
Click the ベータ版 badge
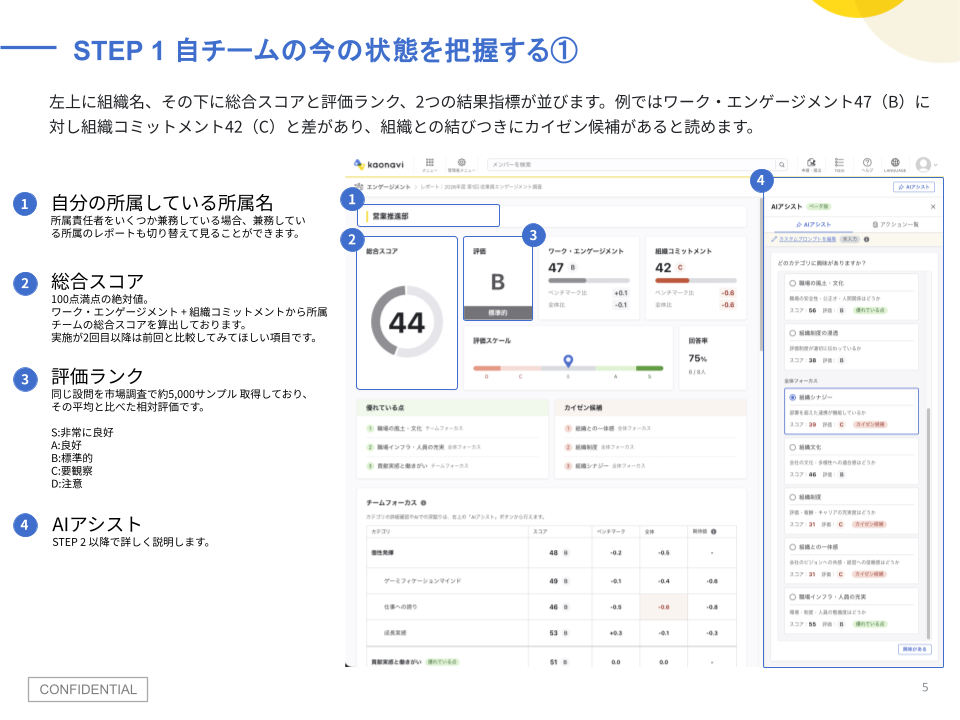tap(819, 206)
